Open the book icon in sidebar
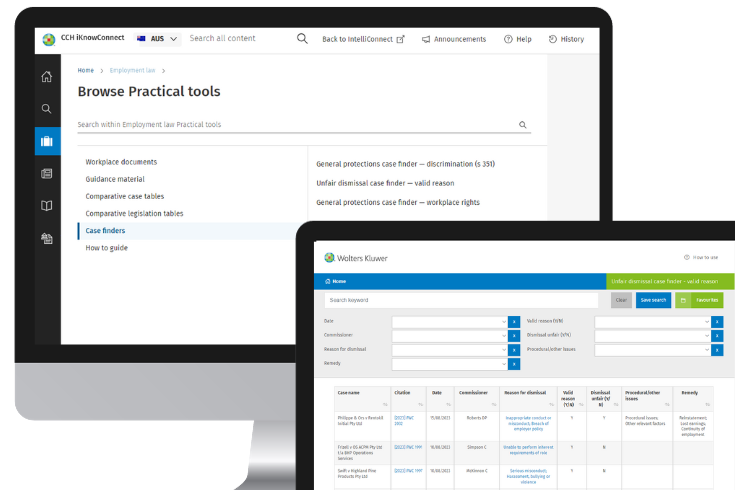The height and width of the screenshot is (490, 735). point(47,205)
